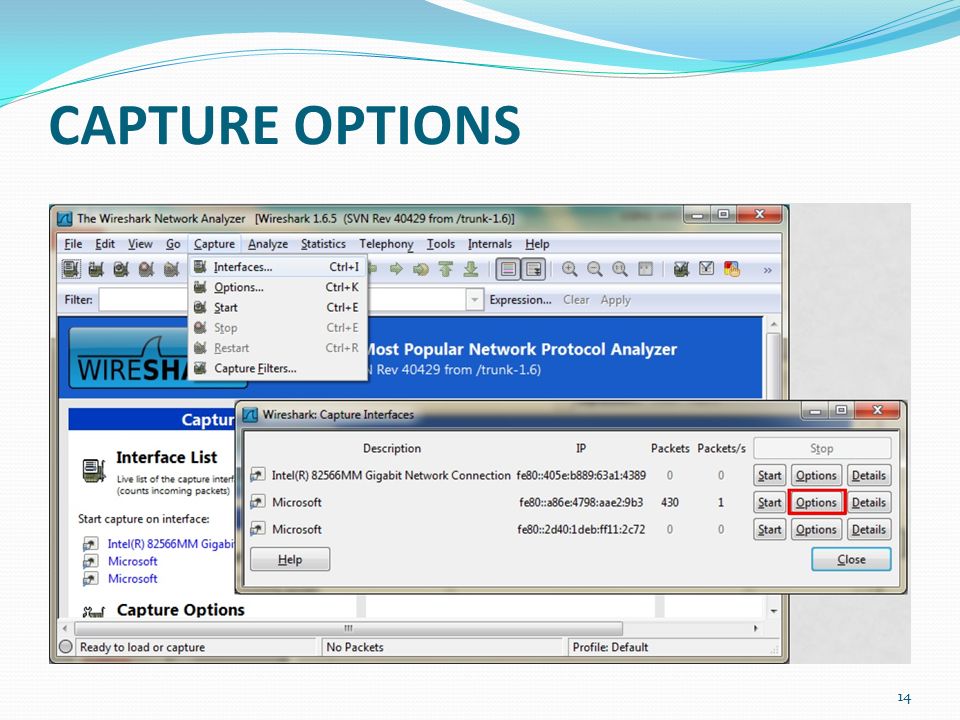Click the go to first packet icon

click(x=446, y=269)
